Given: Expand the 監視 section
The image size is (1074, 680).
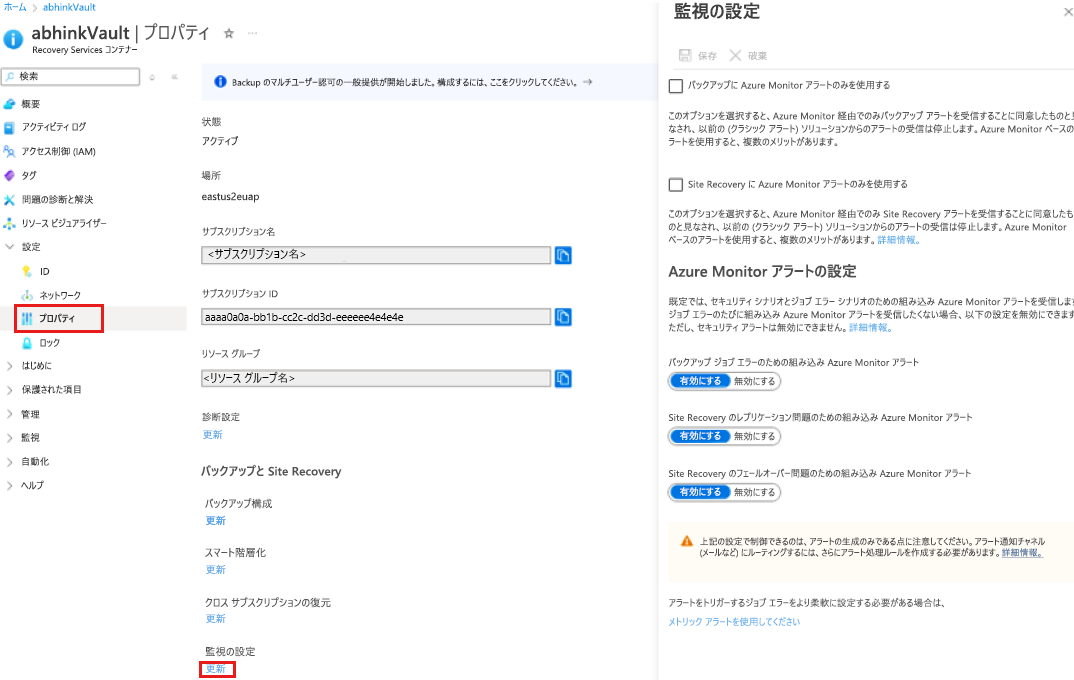Looking at the screenshot, I should (10, 438).
